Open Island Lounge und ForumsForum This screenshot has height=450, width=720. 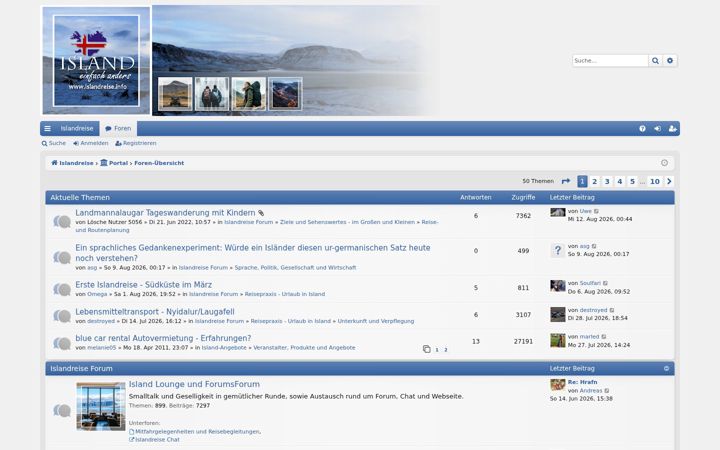tap(194, 384)
